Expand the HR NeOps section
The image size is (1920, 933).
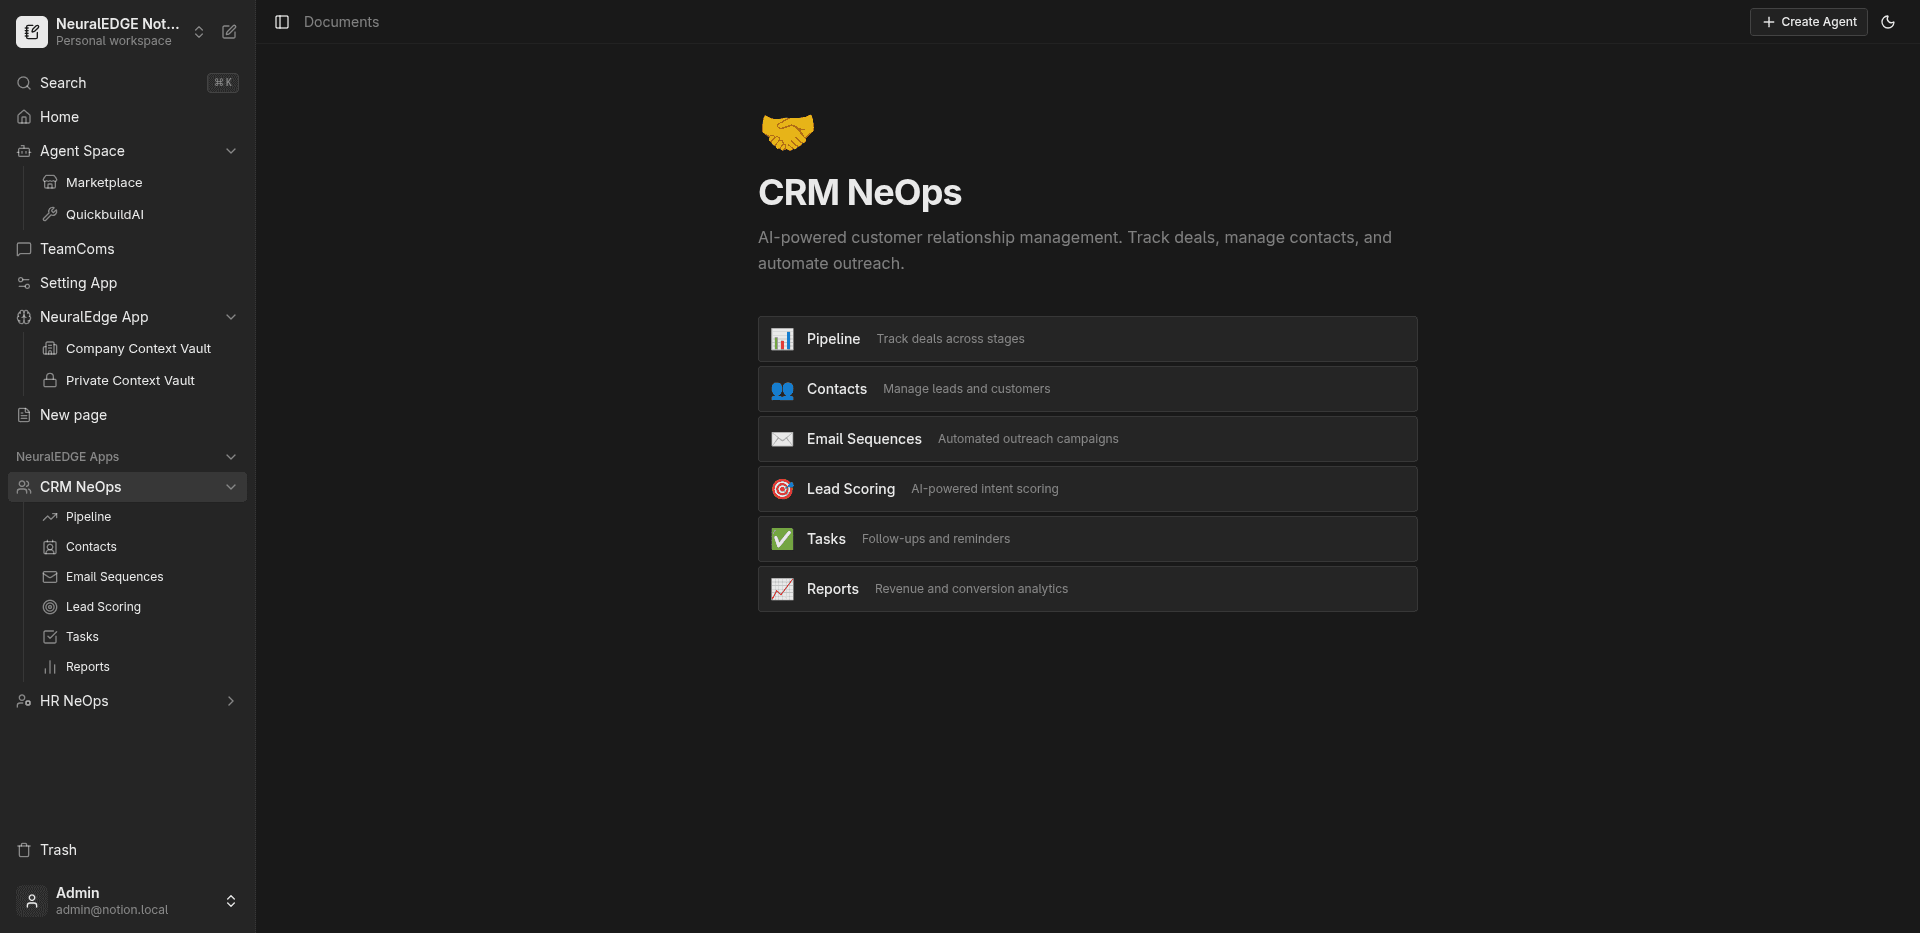tap(231, 700)
